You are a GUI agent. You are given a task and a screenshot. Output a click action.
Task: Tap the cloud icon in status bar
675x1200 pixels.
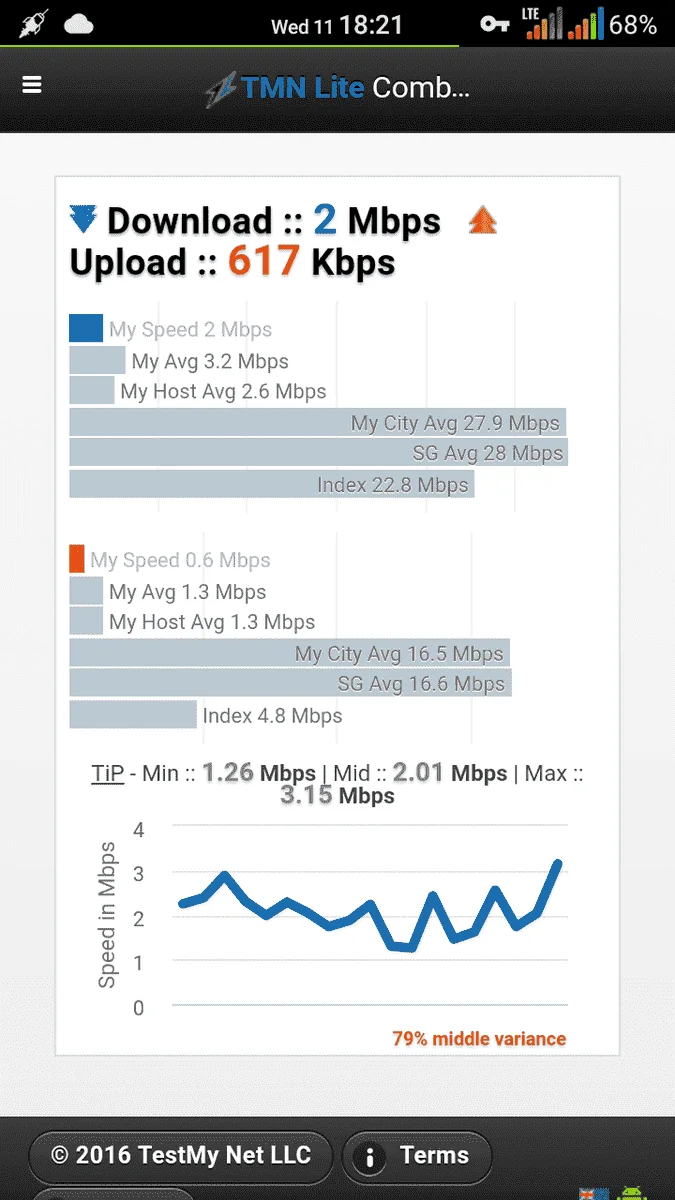tap(79, 23)
